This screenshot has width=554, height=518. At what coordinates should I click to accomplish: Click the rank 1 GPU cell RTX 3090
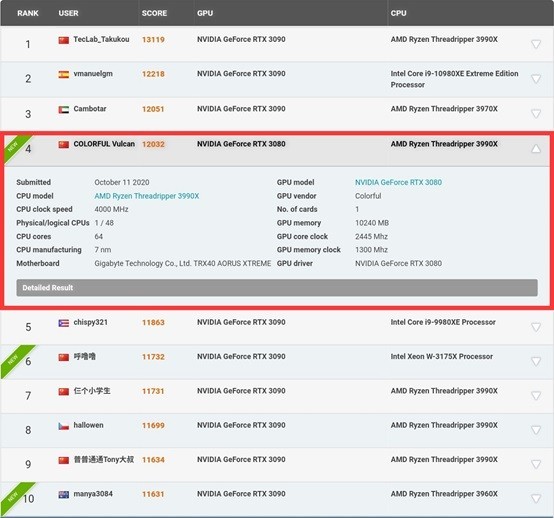pos(241,39)
